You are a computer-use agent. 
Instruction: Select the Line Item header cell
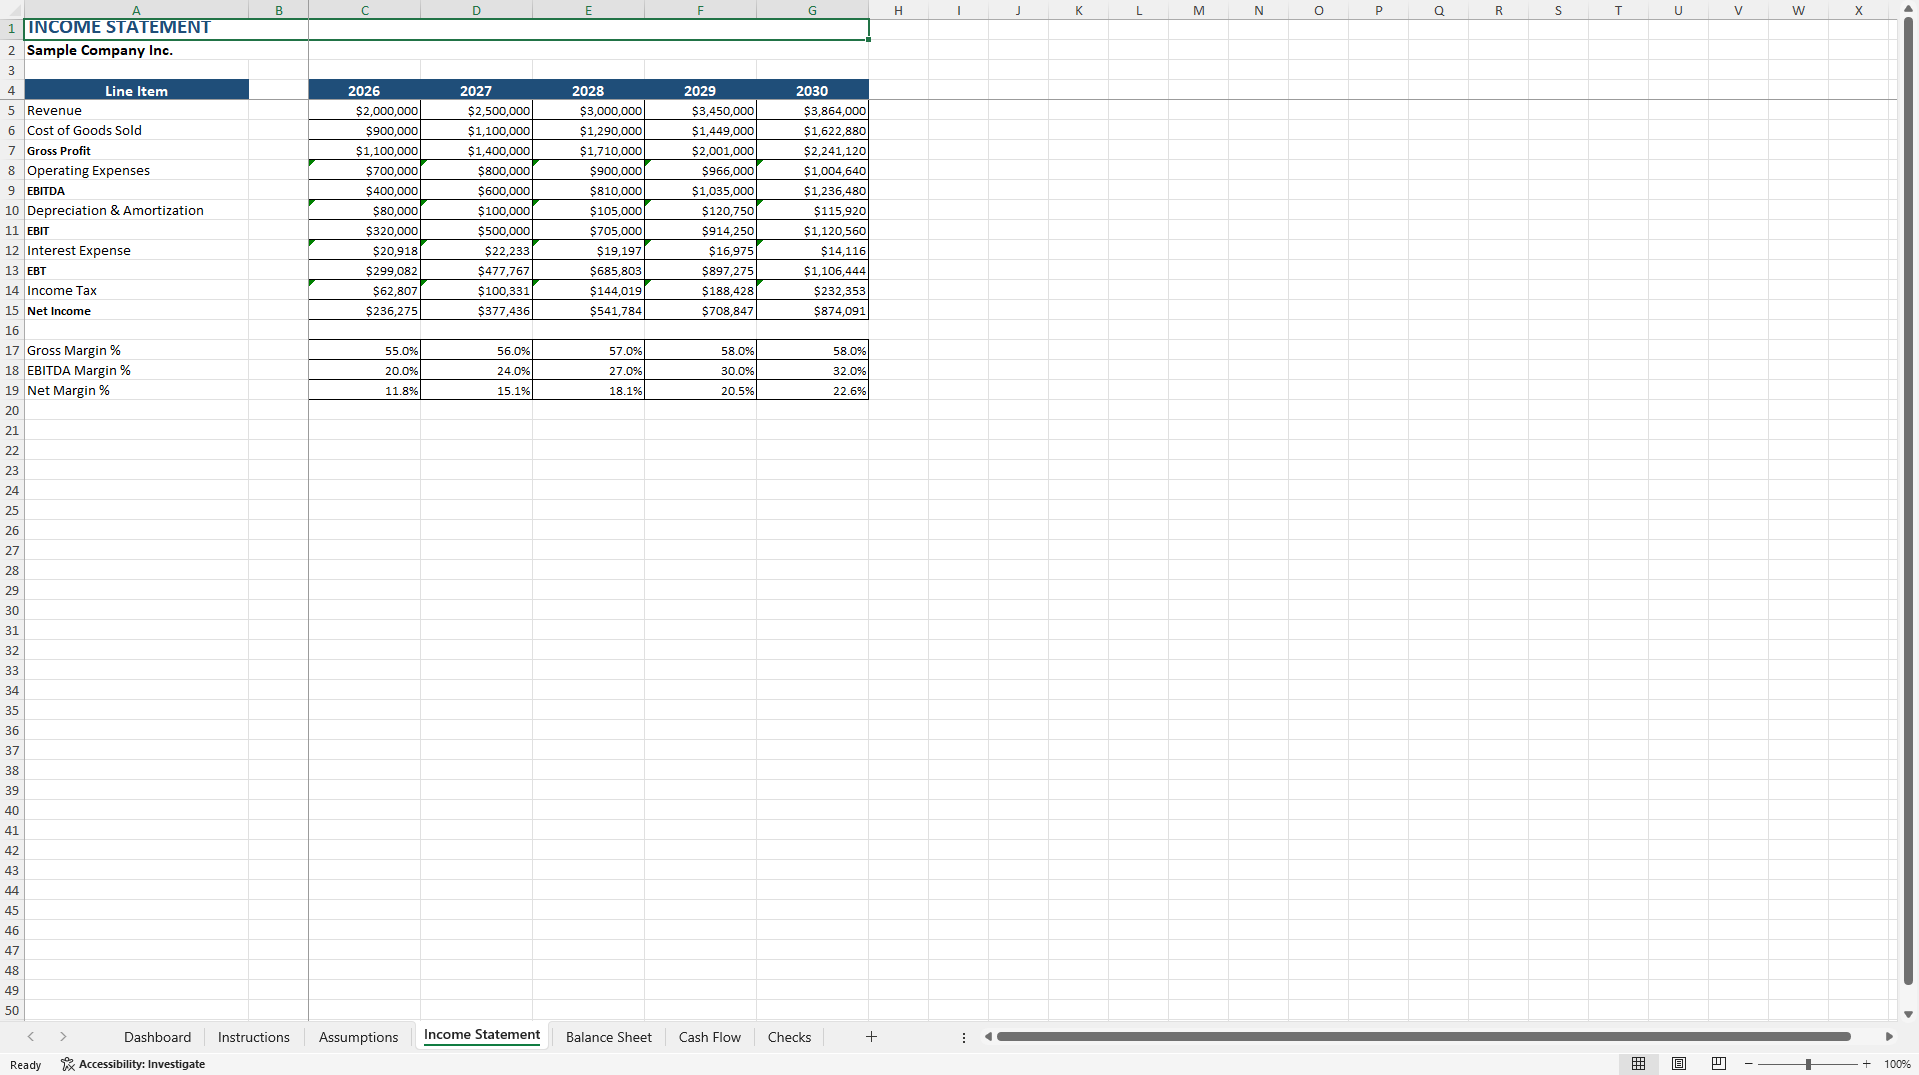coord(136,90)
